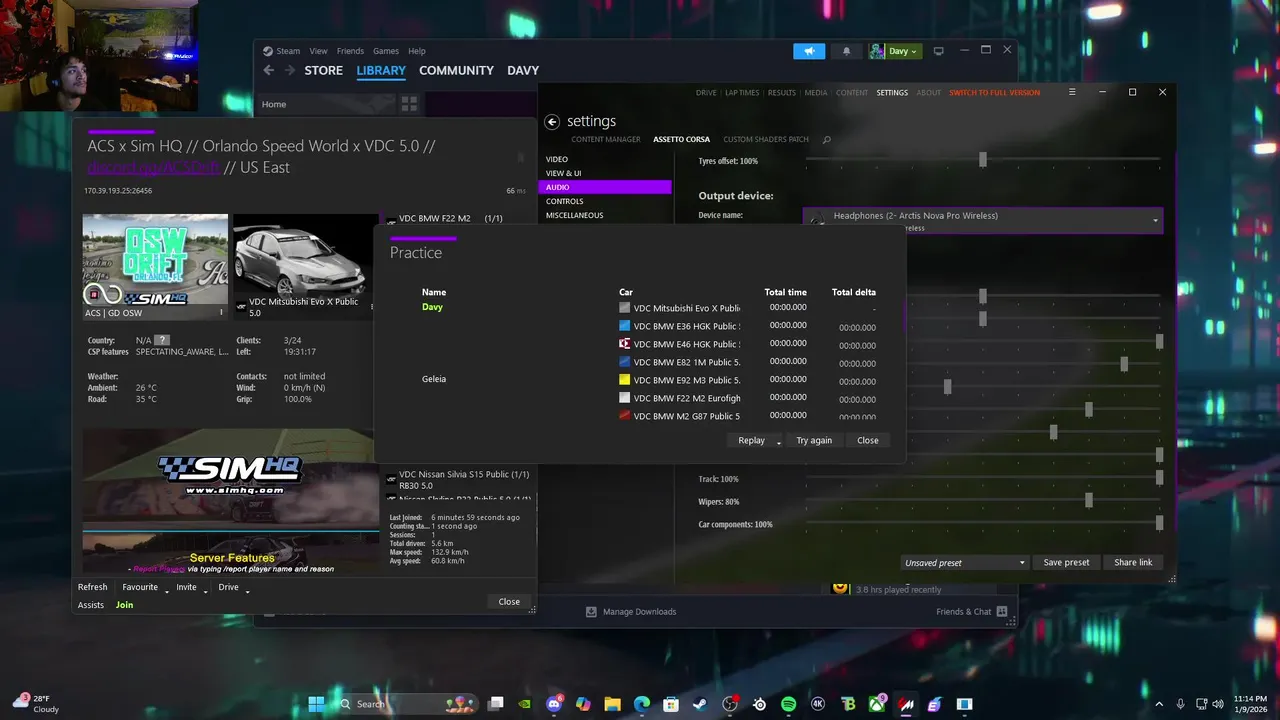Toggle Steam library grid view icon
The image size is (1280, 720).
(x=408, y=103)
